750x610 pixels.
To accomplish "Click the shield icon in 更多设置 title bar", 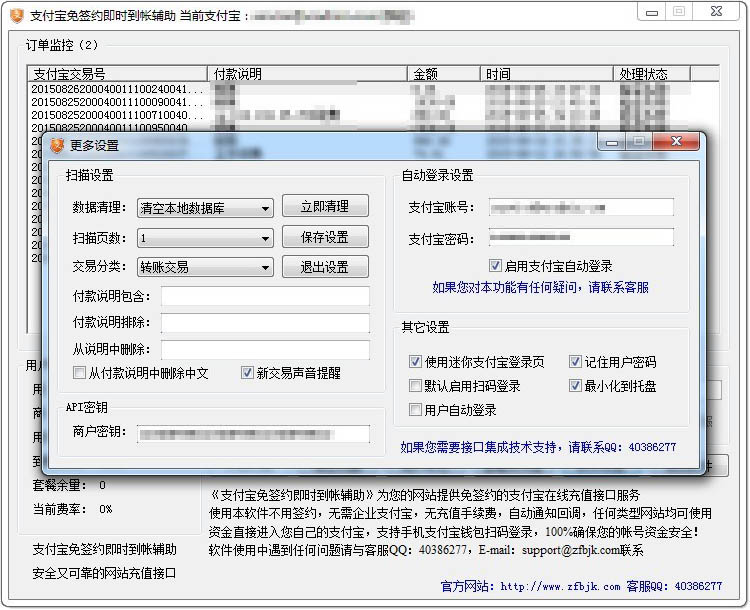I will pos(57,145).
